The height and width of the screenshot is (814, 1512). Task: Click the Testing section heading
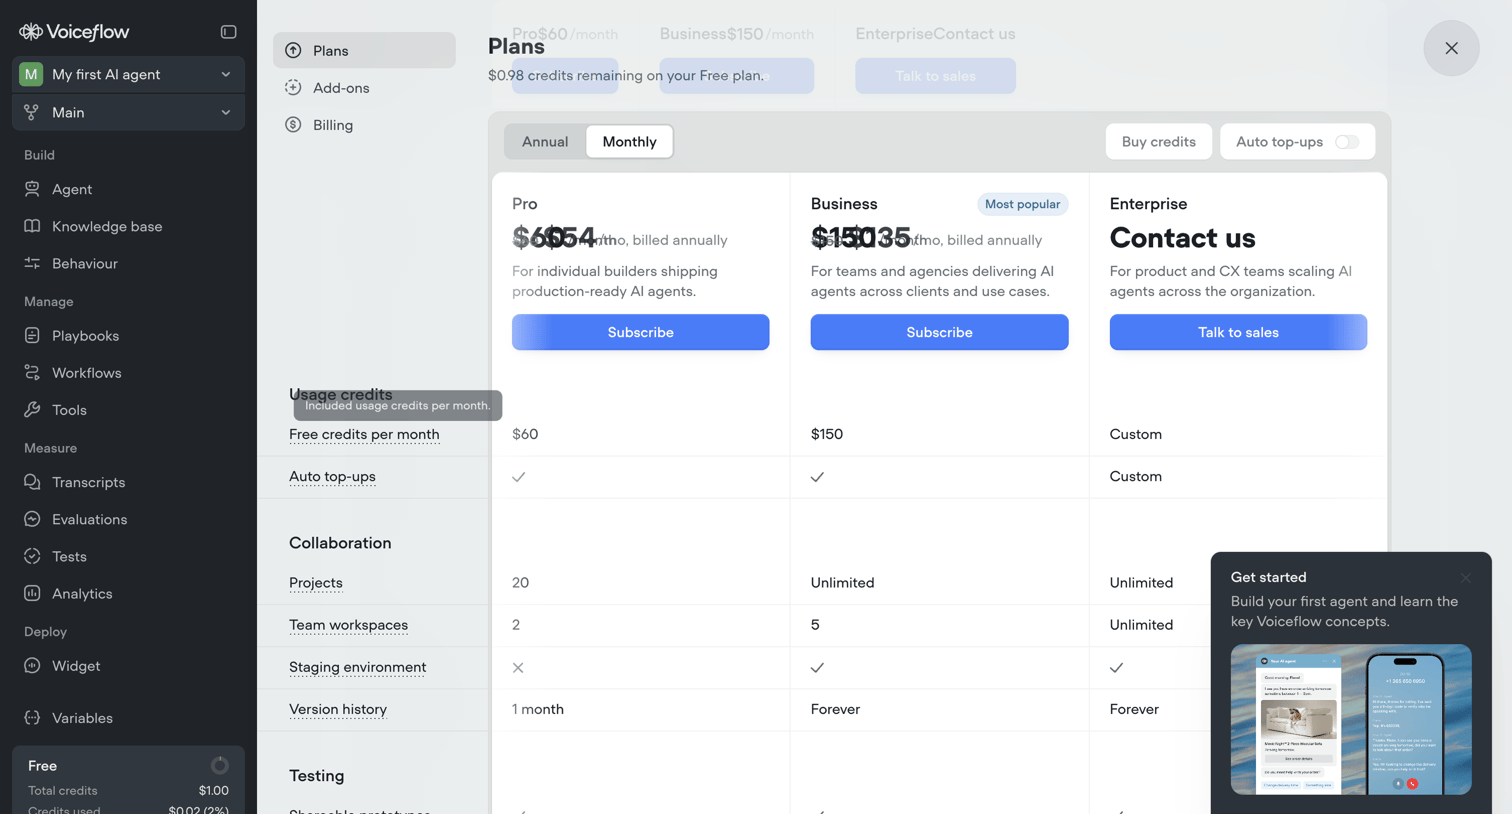(316, 776)
